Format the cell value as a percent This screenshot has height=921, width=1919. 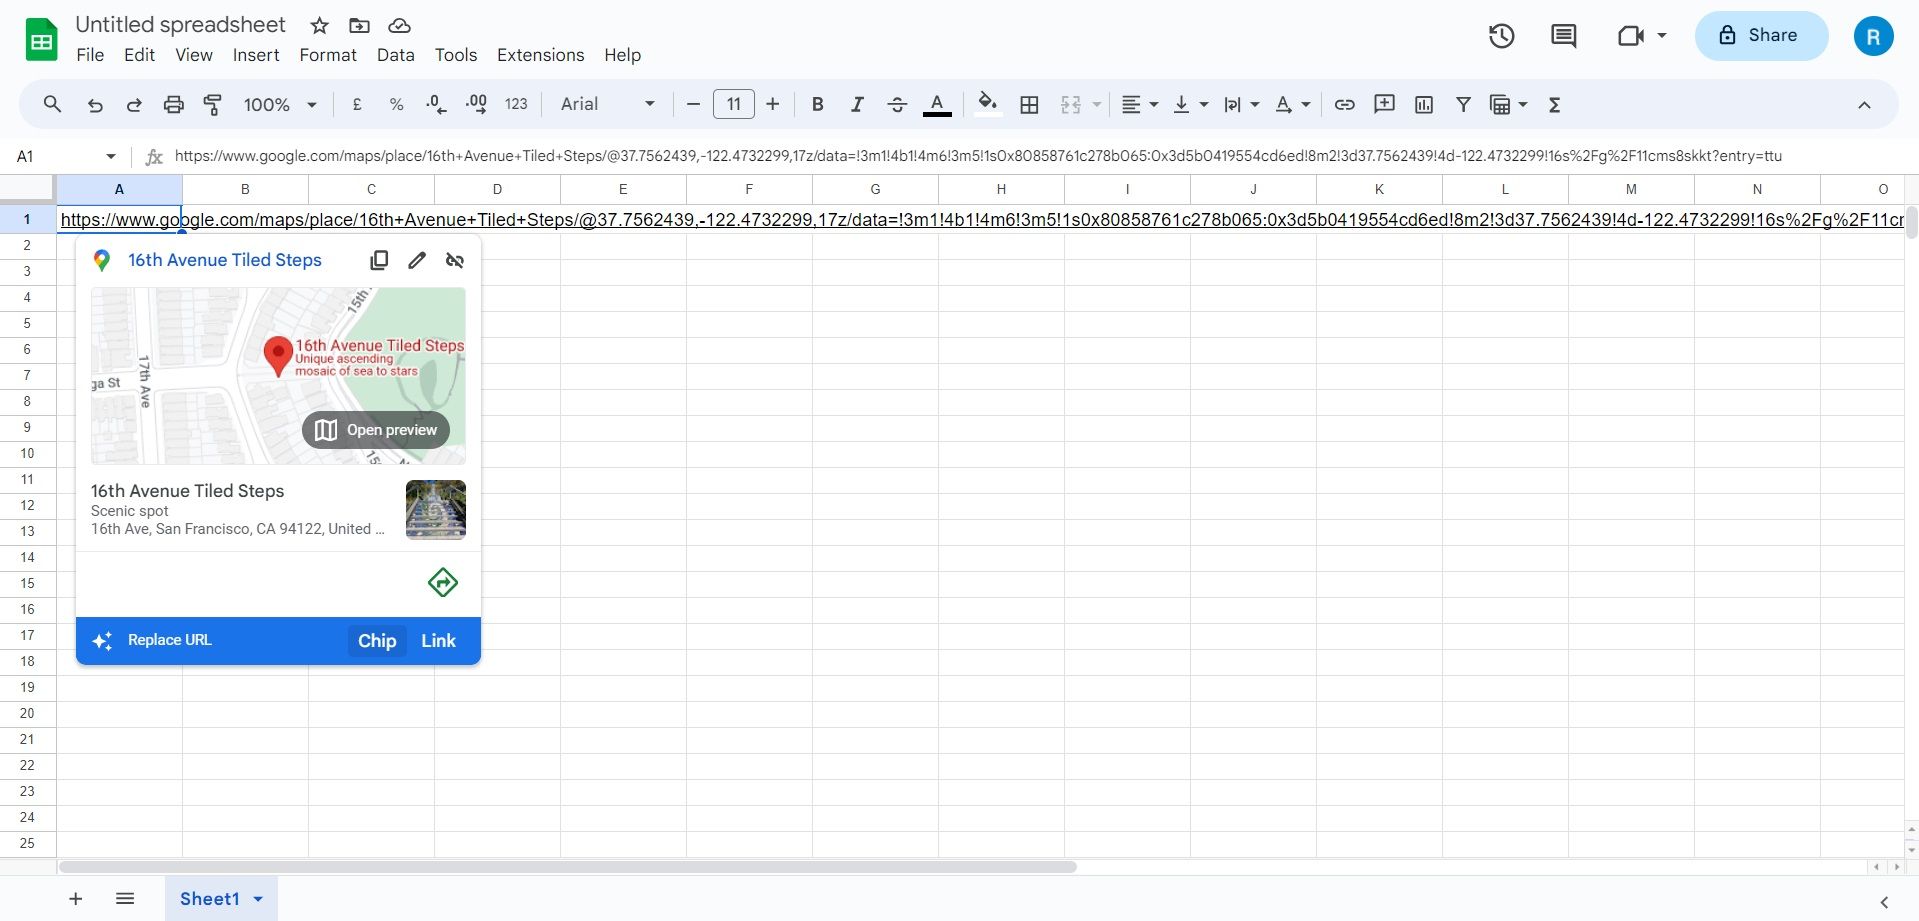tap(396, 104)
